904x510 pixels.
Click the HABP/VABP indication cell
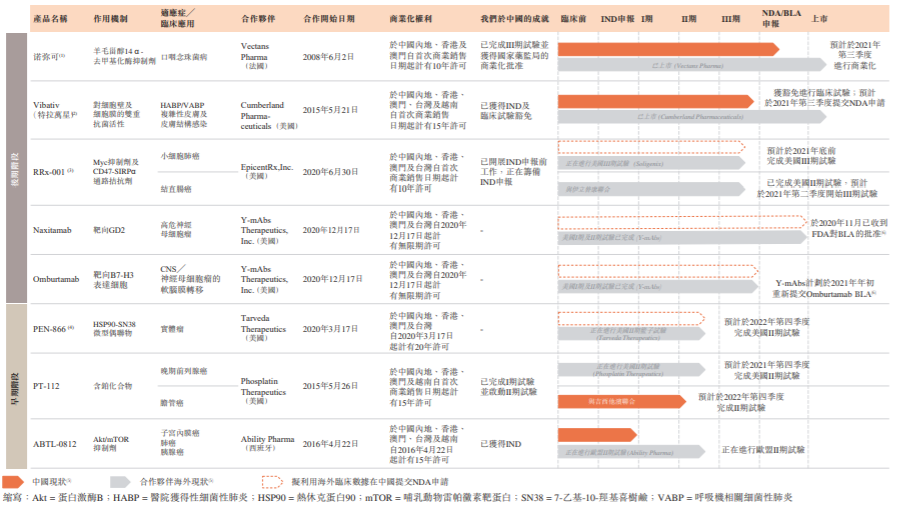click(183, 115)
